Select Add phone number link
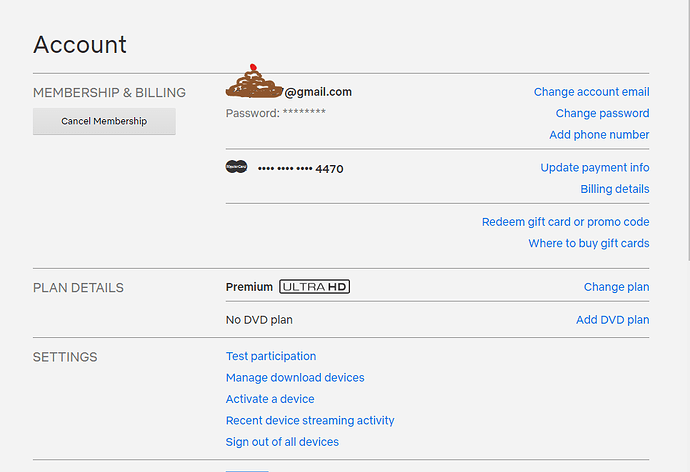 (599, 135)
